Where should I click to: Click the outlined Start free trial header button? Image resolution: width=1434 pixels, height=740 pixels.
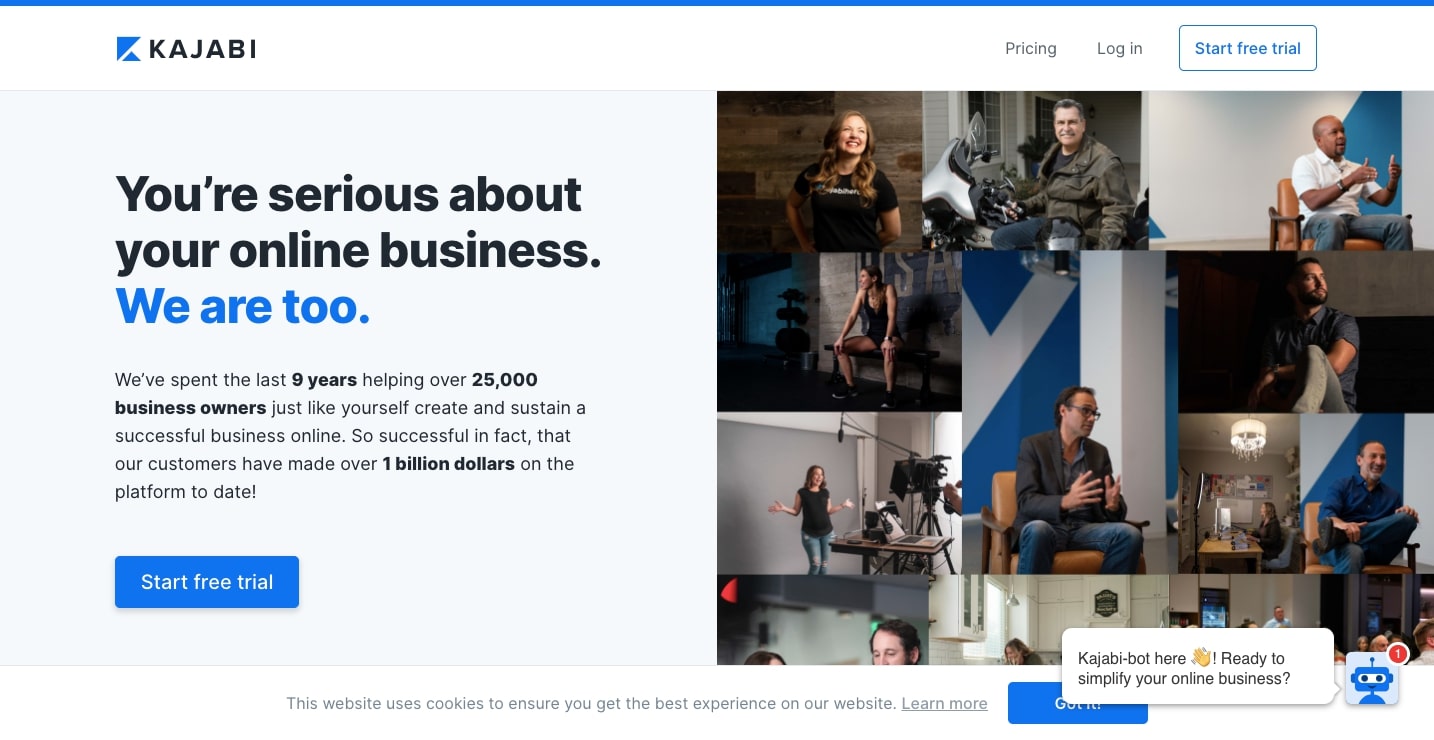pyautogui.click(x=1247, y=48)
